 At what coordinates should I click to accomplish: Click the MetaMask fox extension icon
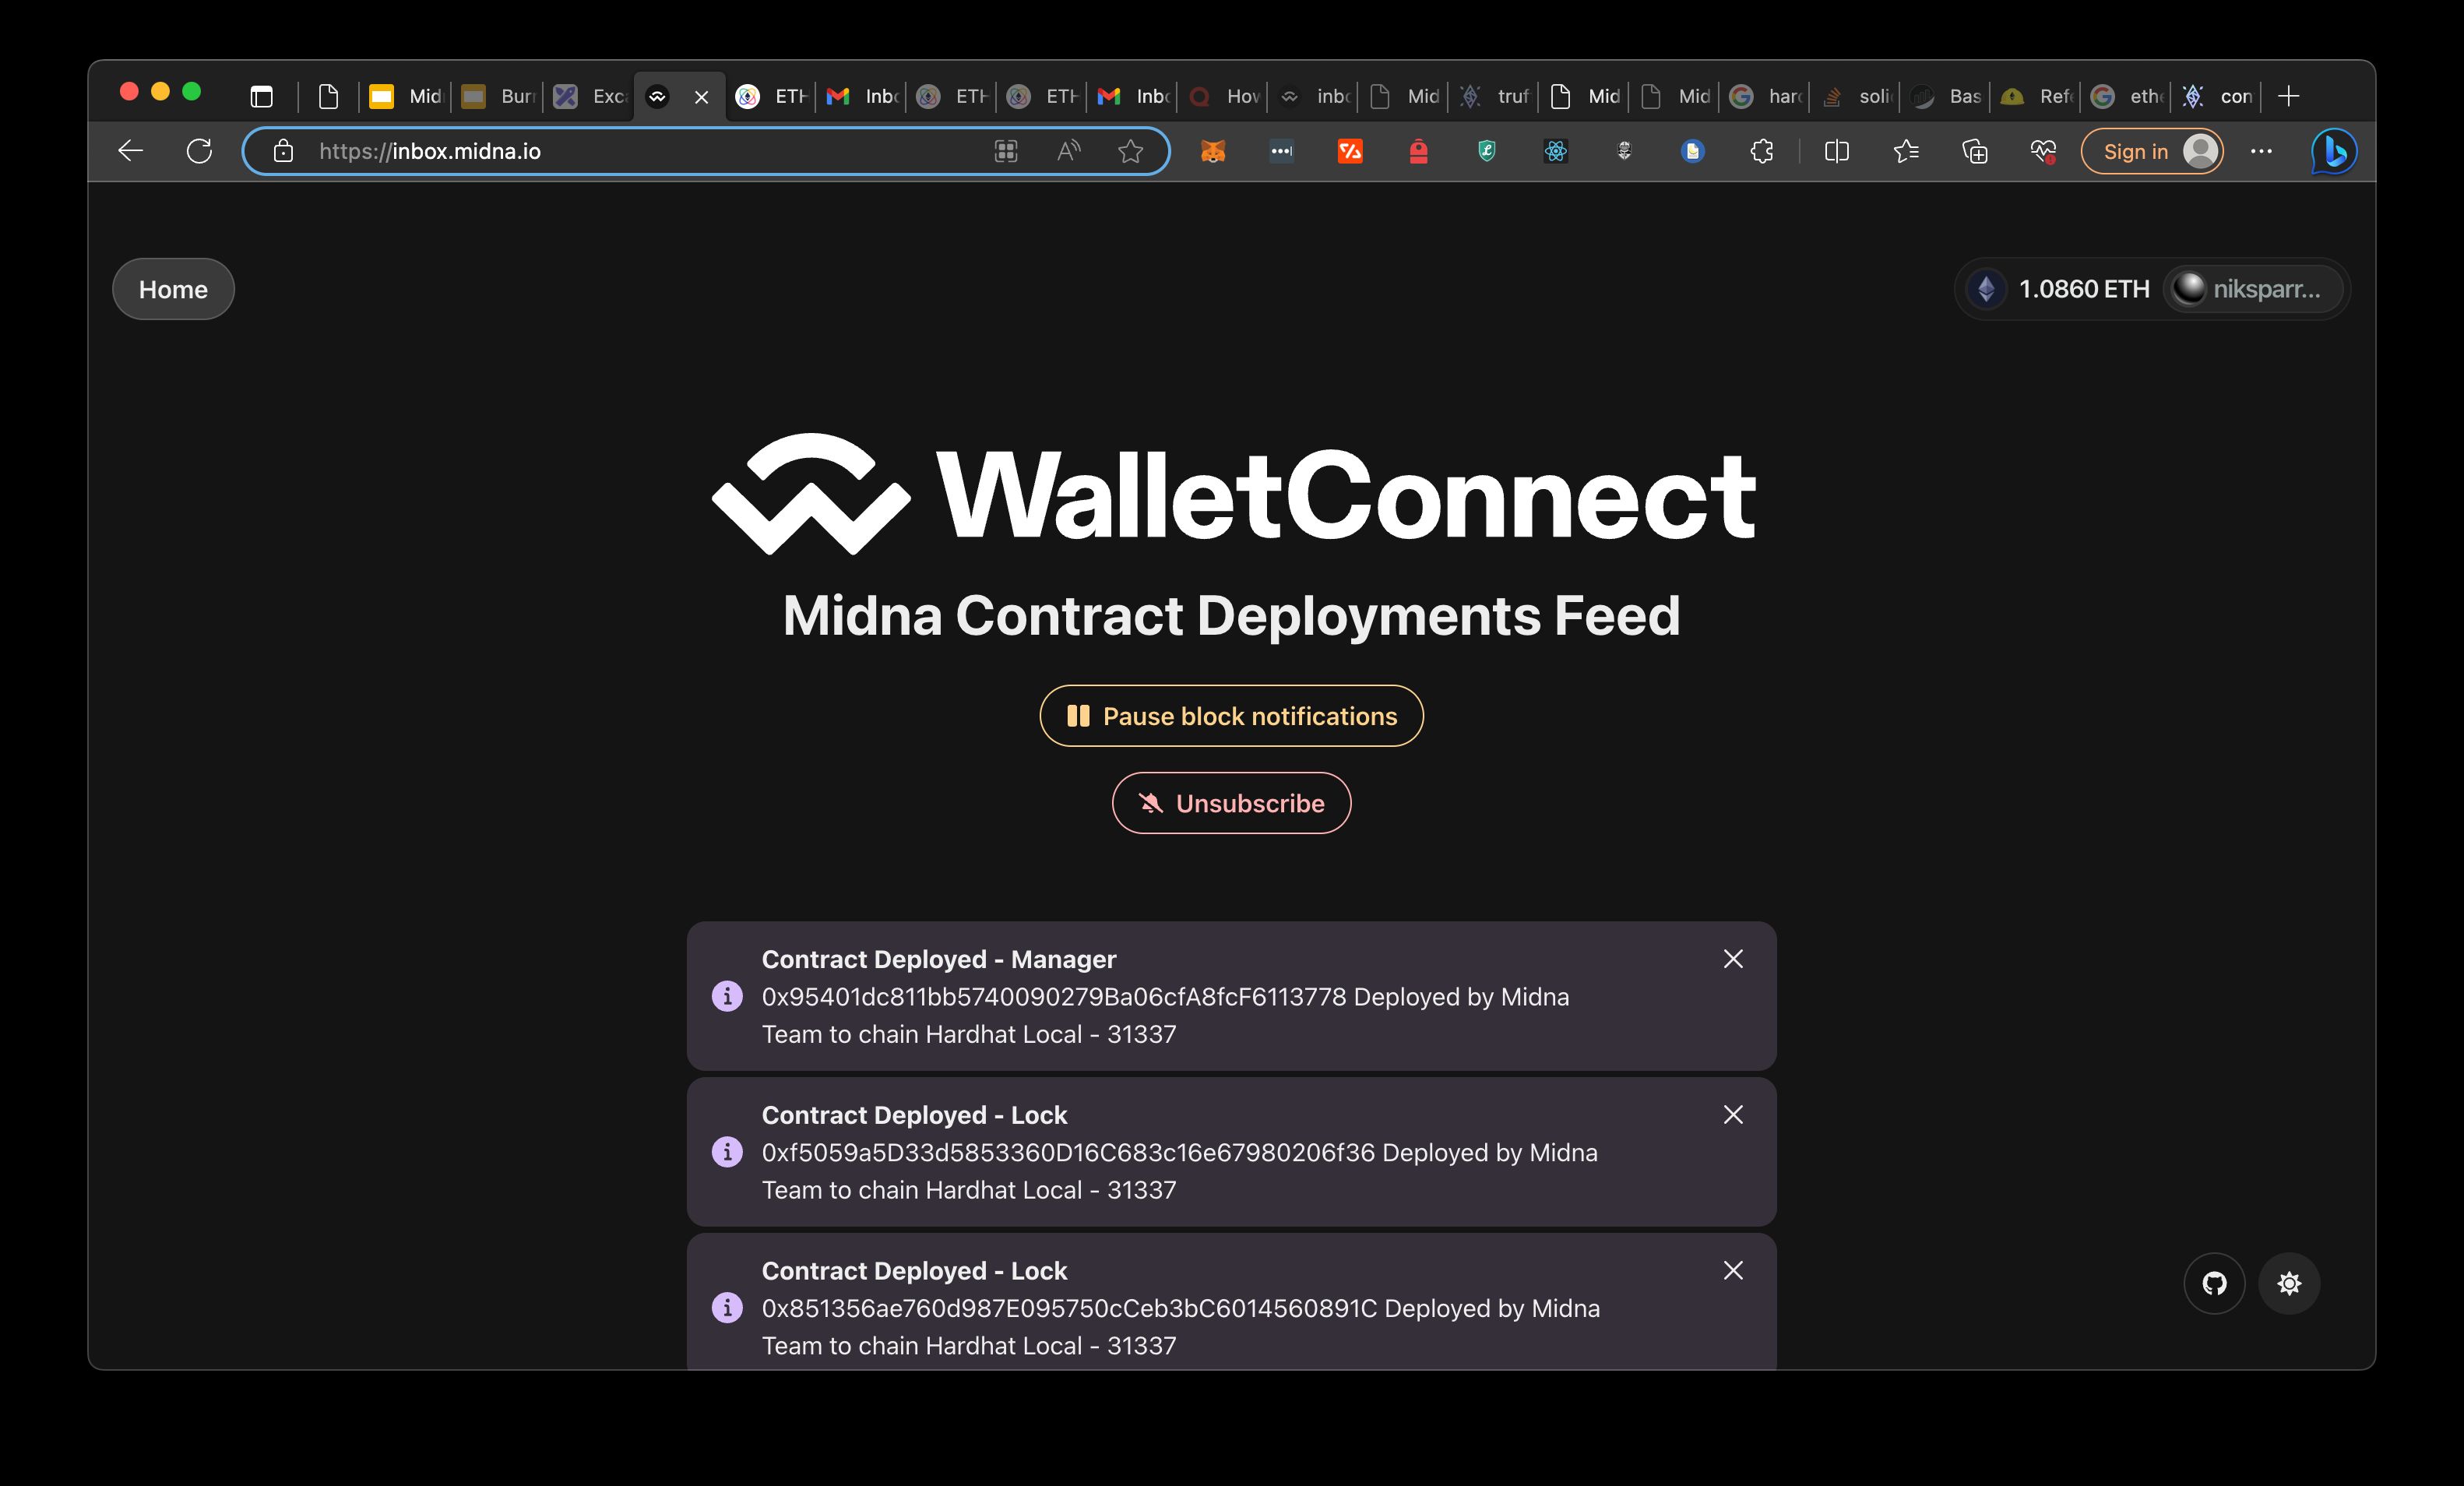click(x=1213, y=151)
